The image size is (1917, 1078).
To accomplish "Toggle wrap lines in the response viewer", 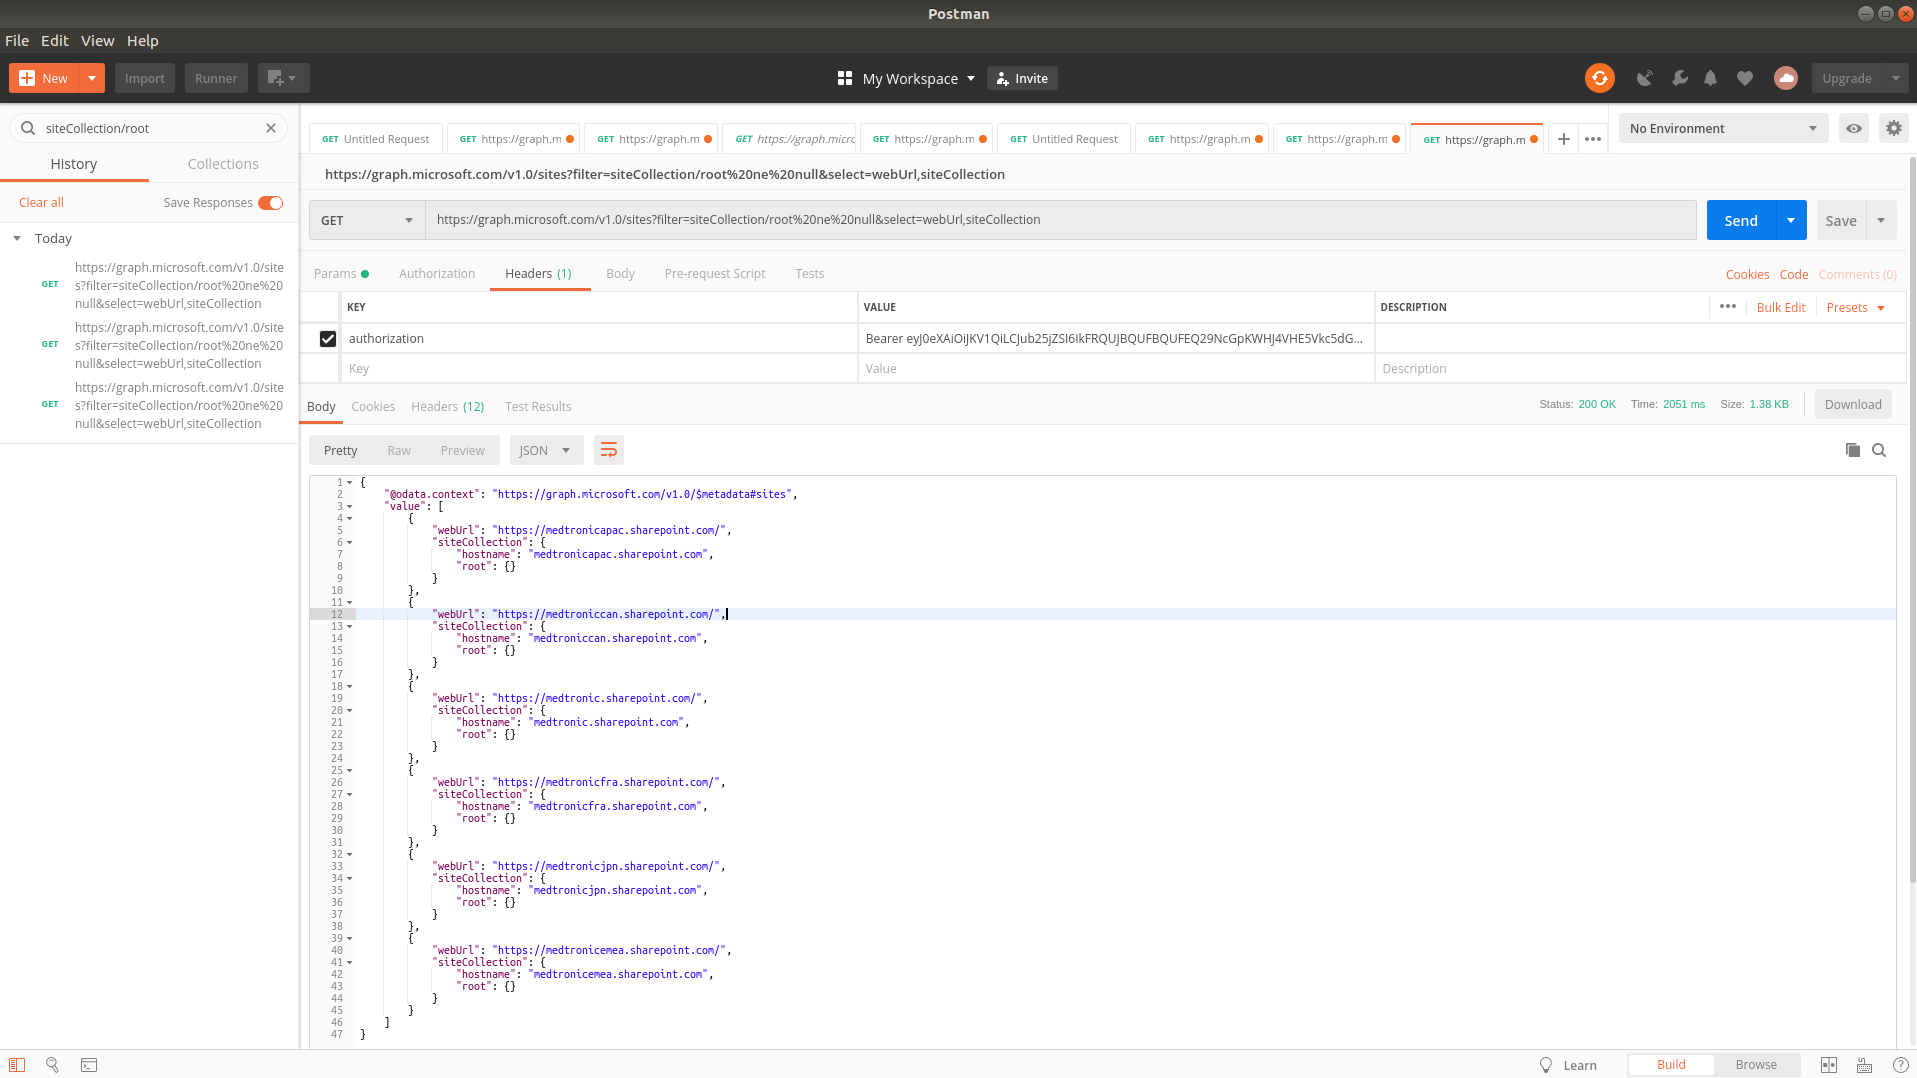I will click(x=608, y=450).
